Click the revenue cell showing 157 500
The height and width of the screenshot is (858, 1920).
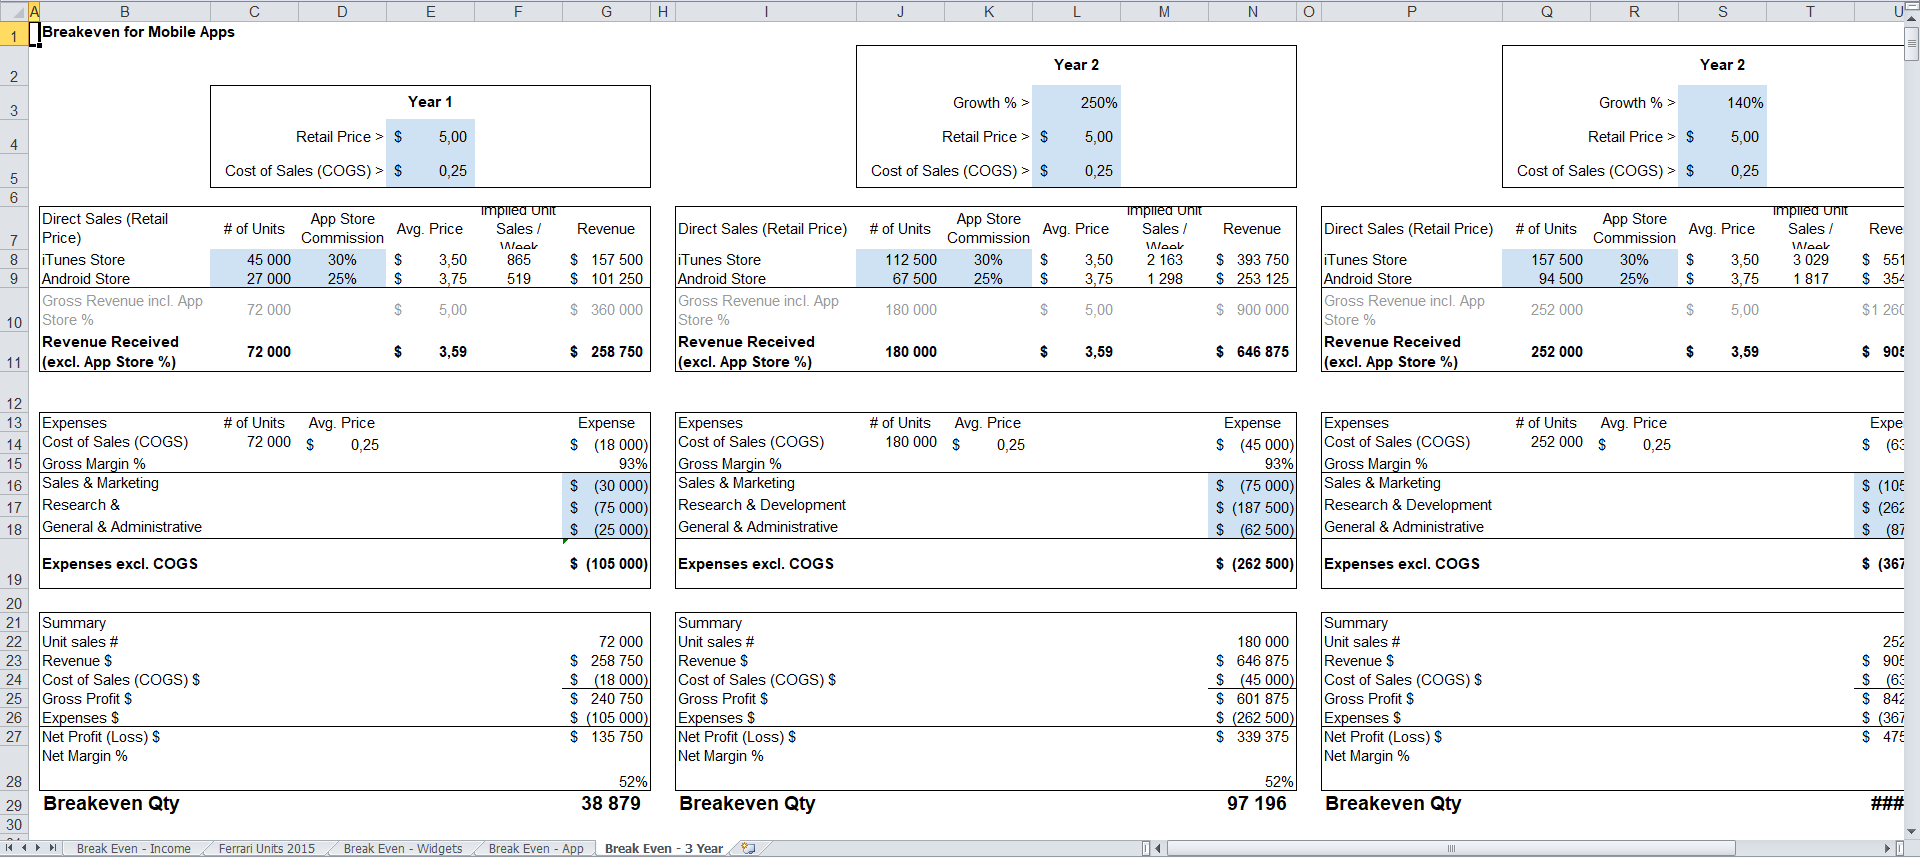pyautogui.click(x=606, y=260)
